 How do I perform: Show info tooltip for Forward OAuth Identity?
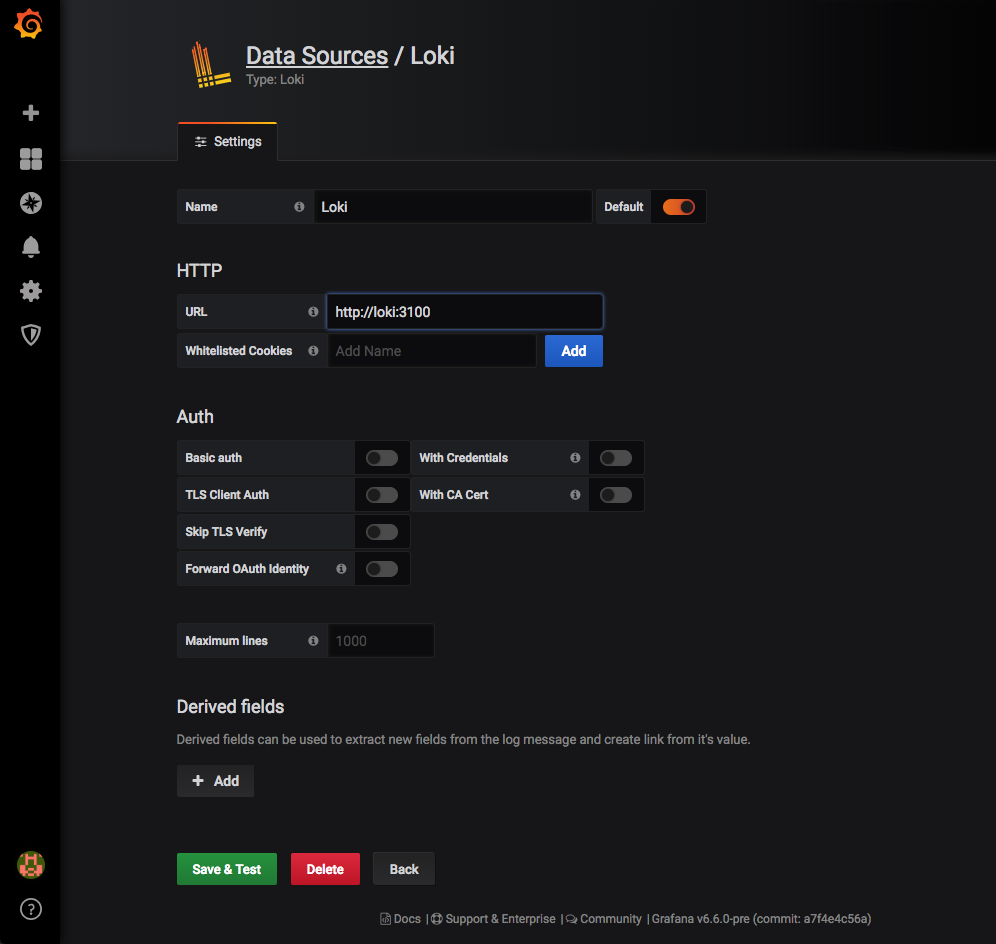point(341,569)
